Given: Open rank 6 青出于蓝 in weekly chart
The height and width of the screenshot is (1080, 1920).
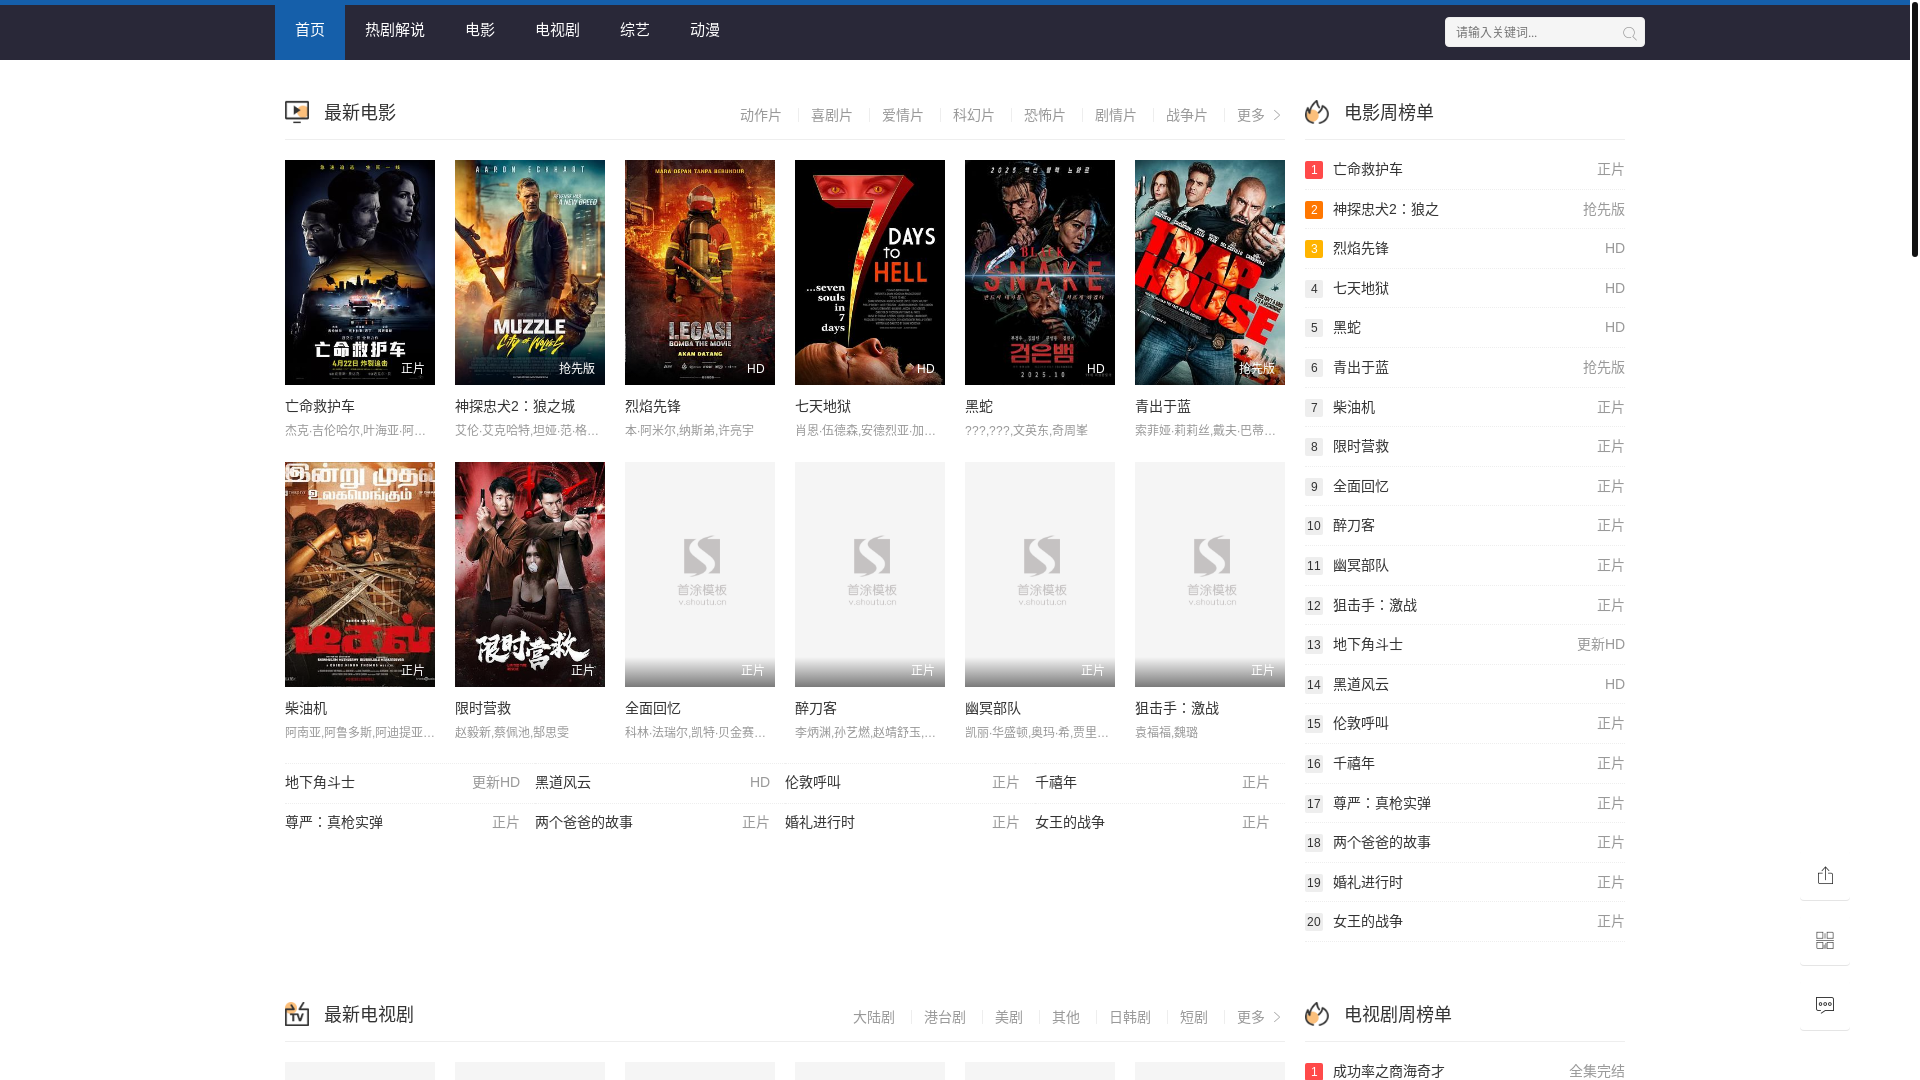Looking at the screenshot, I should [1465, 368].
